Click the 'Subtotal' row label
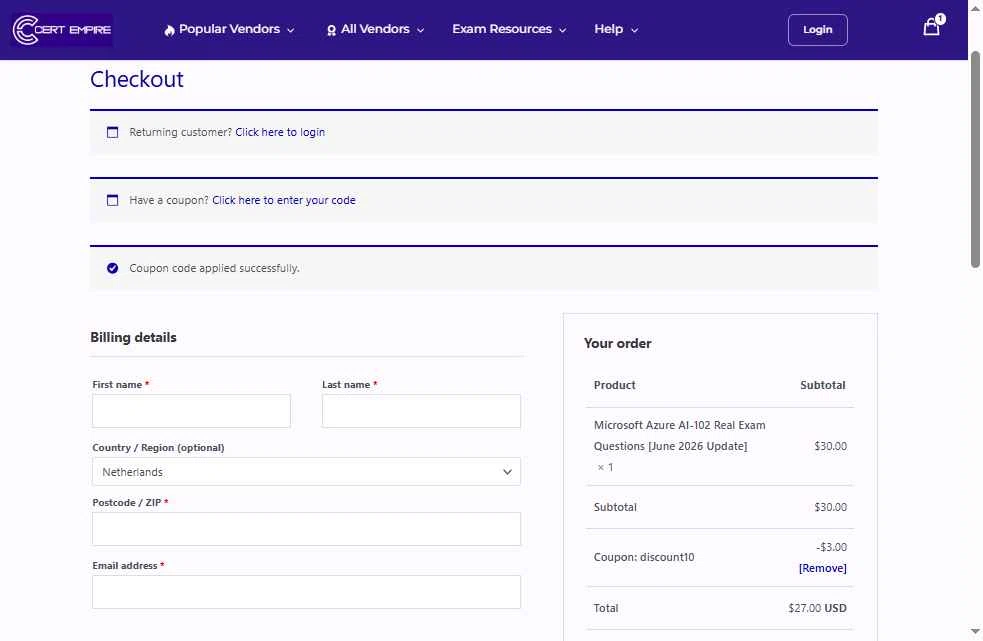Screen dimensions: 983x641 [615, 507]
